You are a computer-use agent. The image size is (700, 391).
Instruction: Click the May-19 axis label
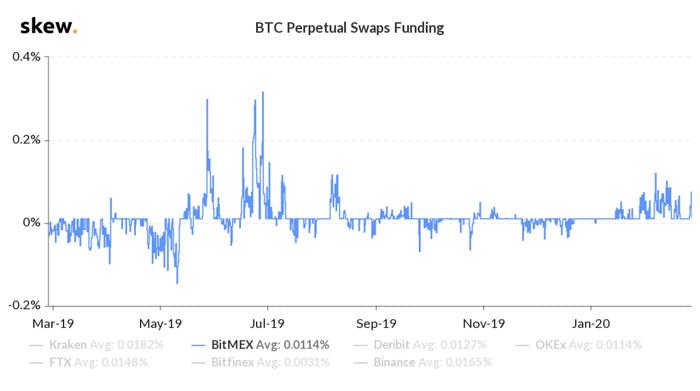[x=160, y=324]
